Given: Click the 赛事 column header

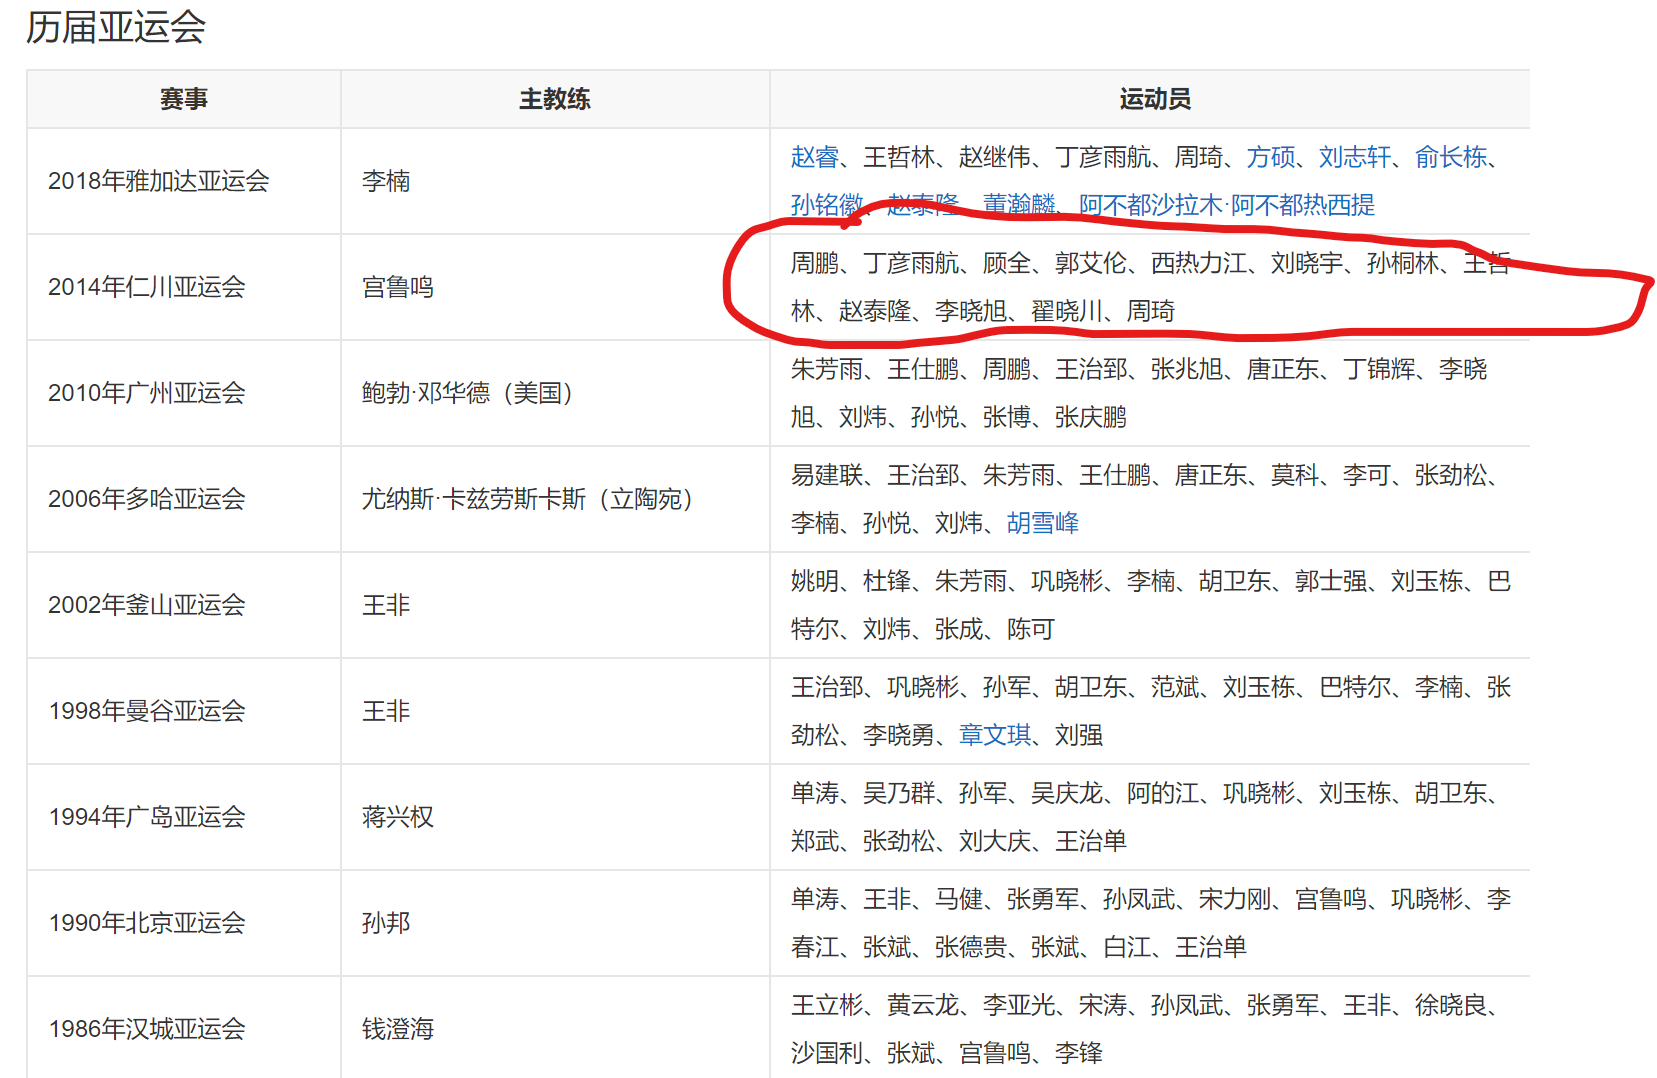Looking at the screenshot, I should (x=184, y=99).
